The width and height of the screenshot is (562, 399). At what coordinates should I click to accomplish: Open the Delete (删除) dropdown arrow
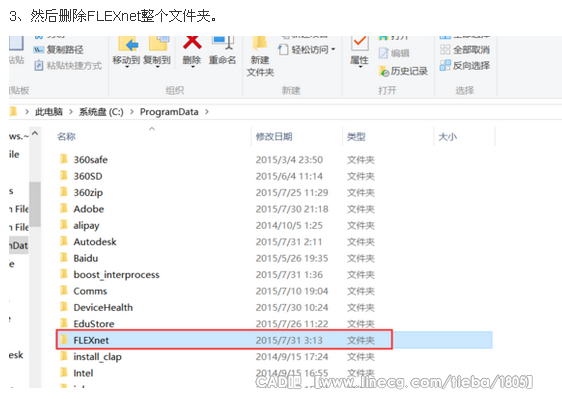192,67
